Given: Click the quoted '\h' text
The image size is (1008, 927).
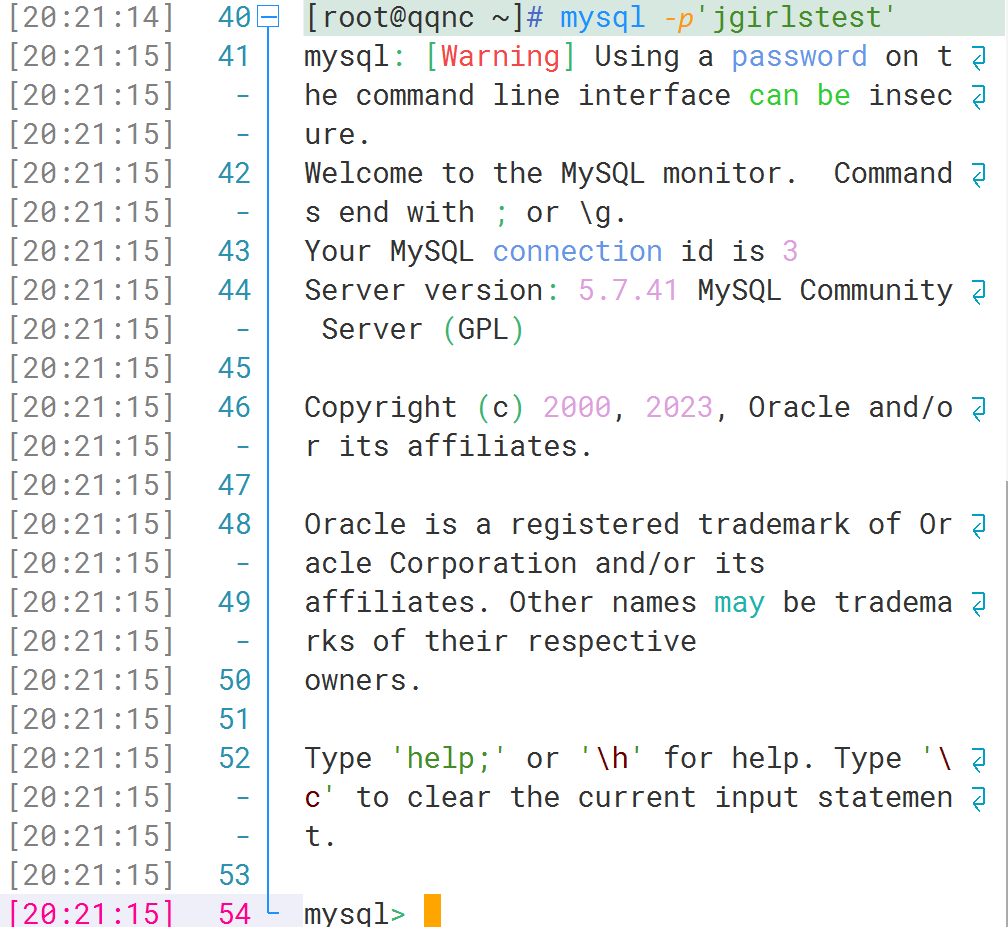Looking at the screenshot, I should [x=611, y=759].
